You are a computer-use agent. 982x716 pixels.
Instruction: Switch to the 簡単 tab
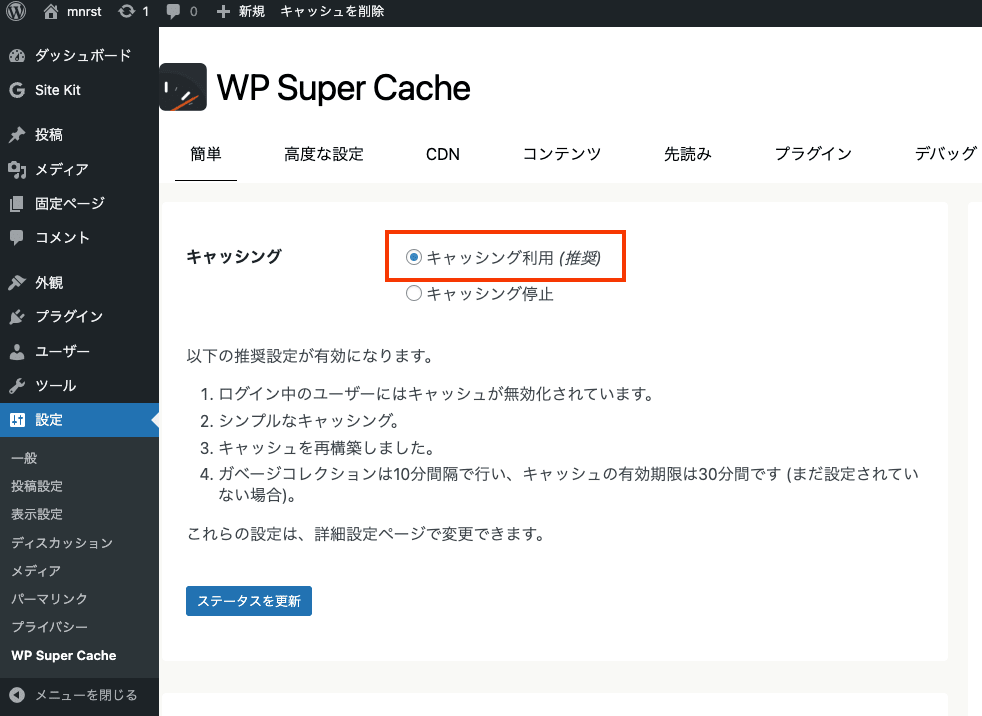[x=206, y=154]
